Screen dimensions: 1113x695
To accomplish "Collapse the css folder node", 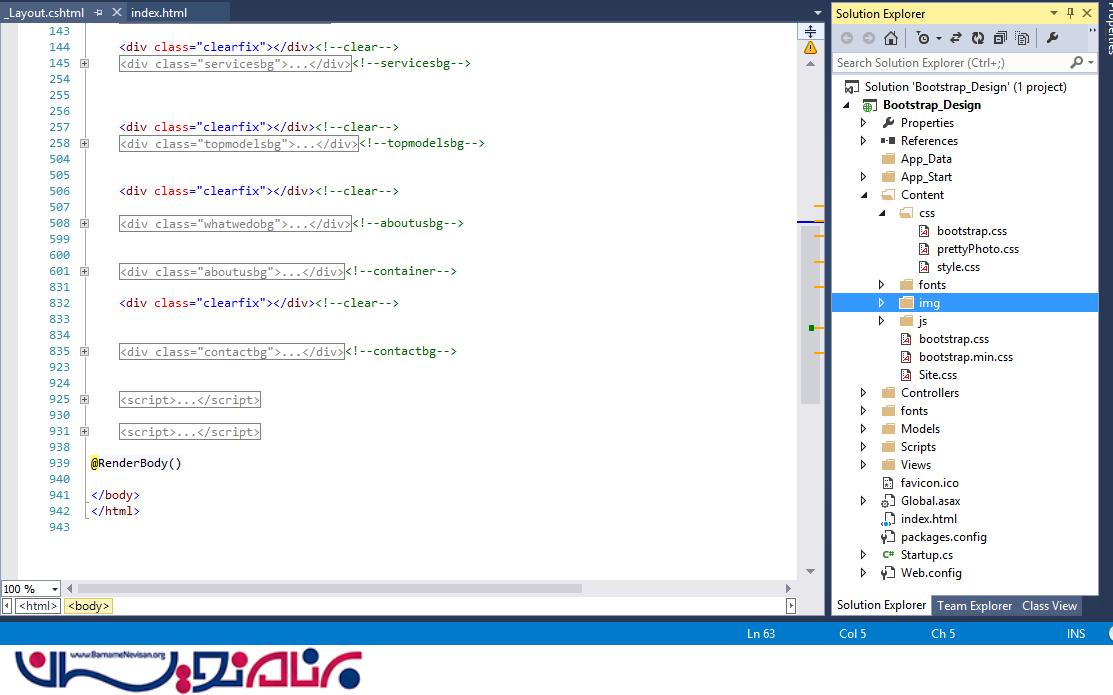I will click(x=881, y=213).
